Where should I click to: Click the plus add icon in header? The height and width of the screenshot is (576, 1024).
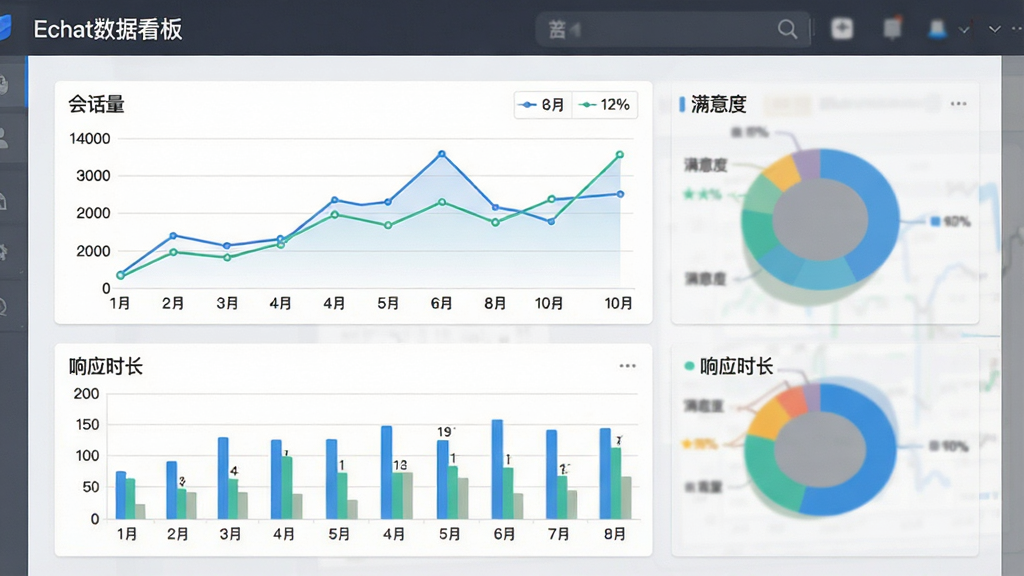842,28
